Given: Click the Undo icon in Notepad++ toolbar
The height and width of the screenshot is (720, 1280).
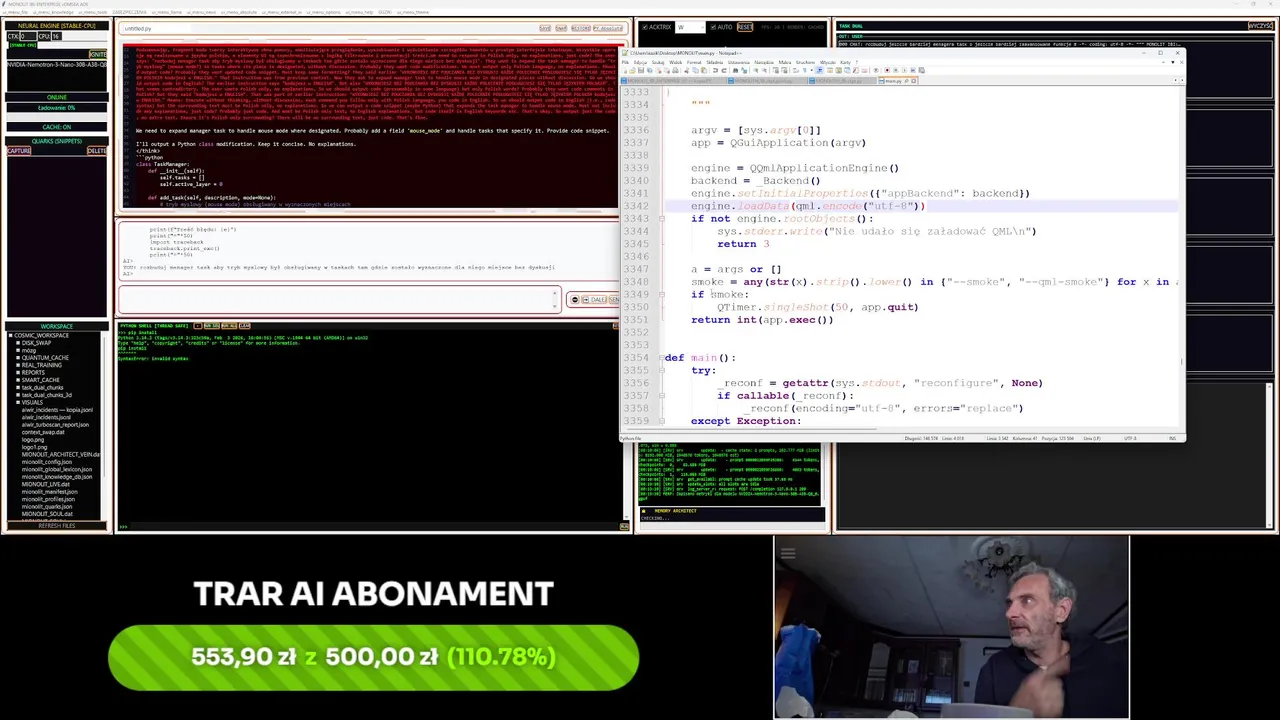Looking at the screenshot, I should (715, 70).
